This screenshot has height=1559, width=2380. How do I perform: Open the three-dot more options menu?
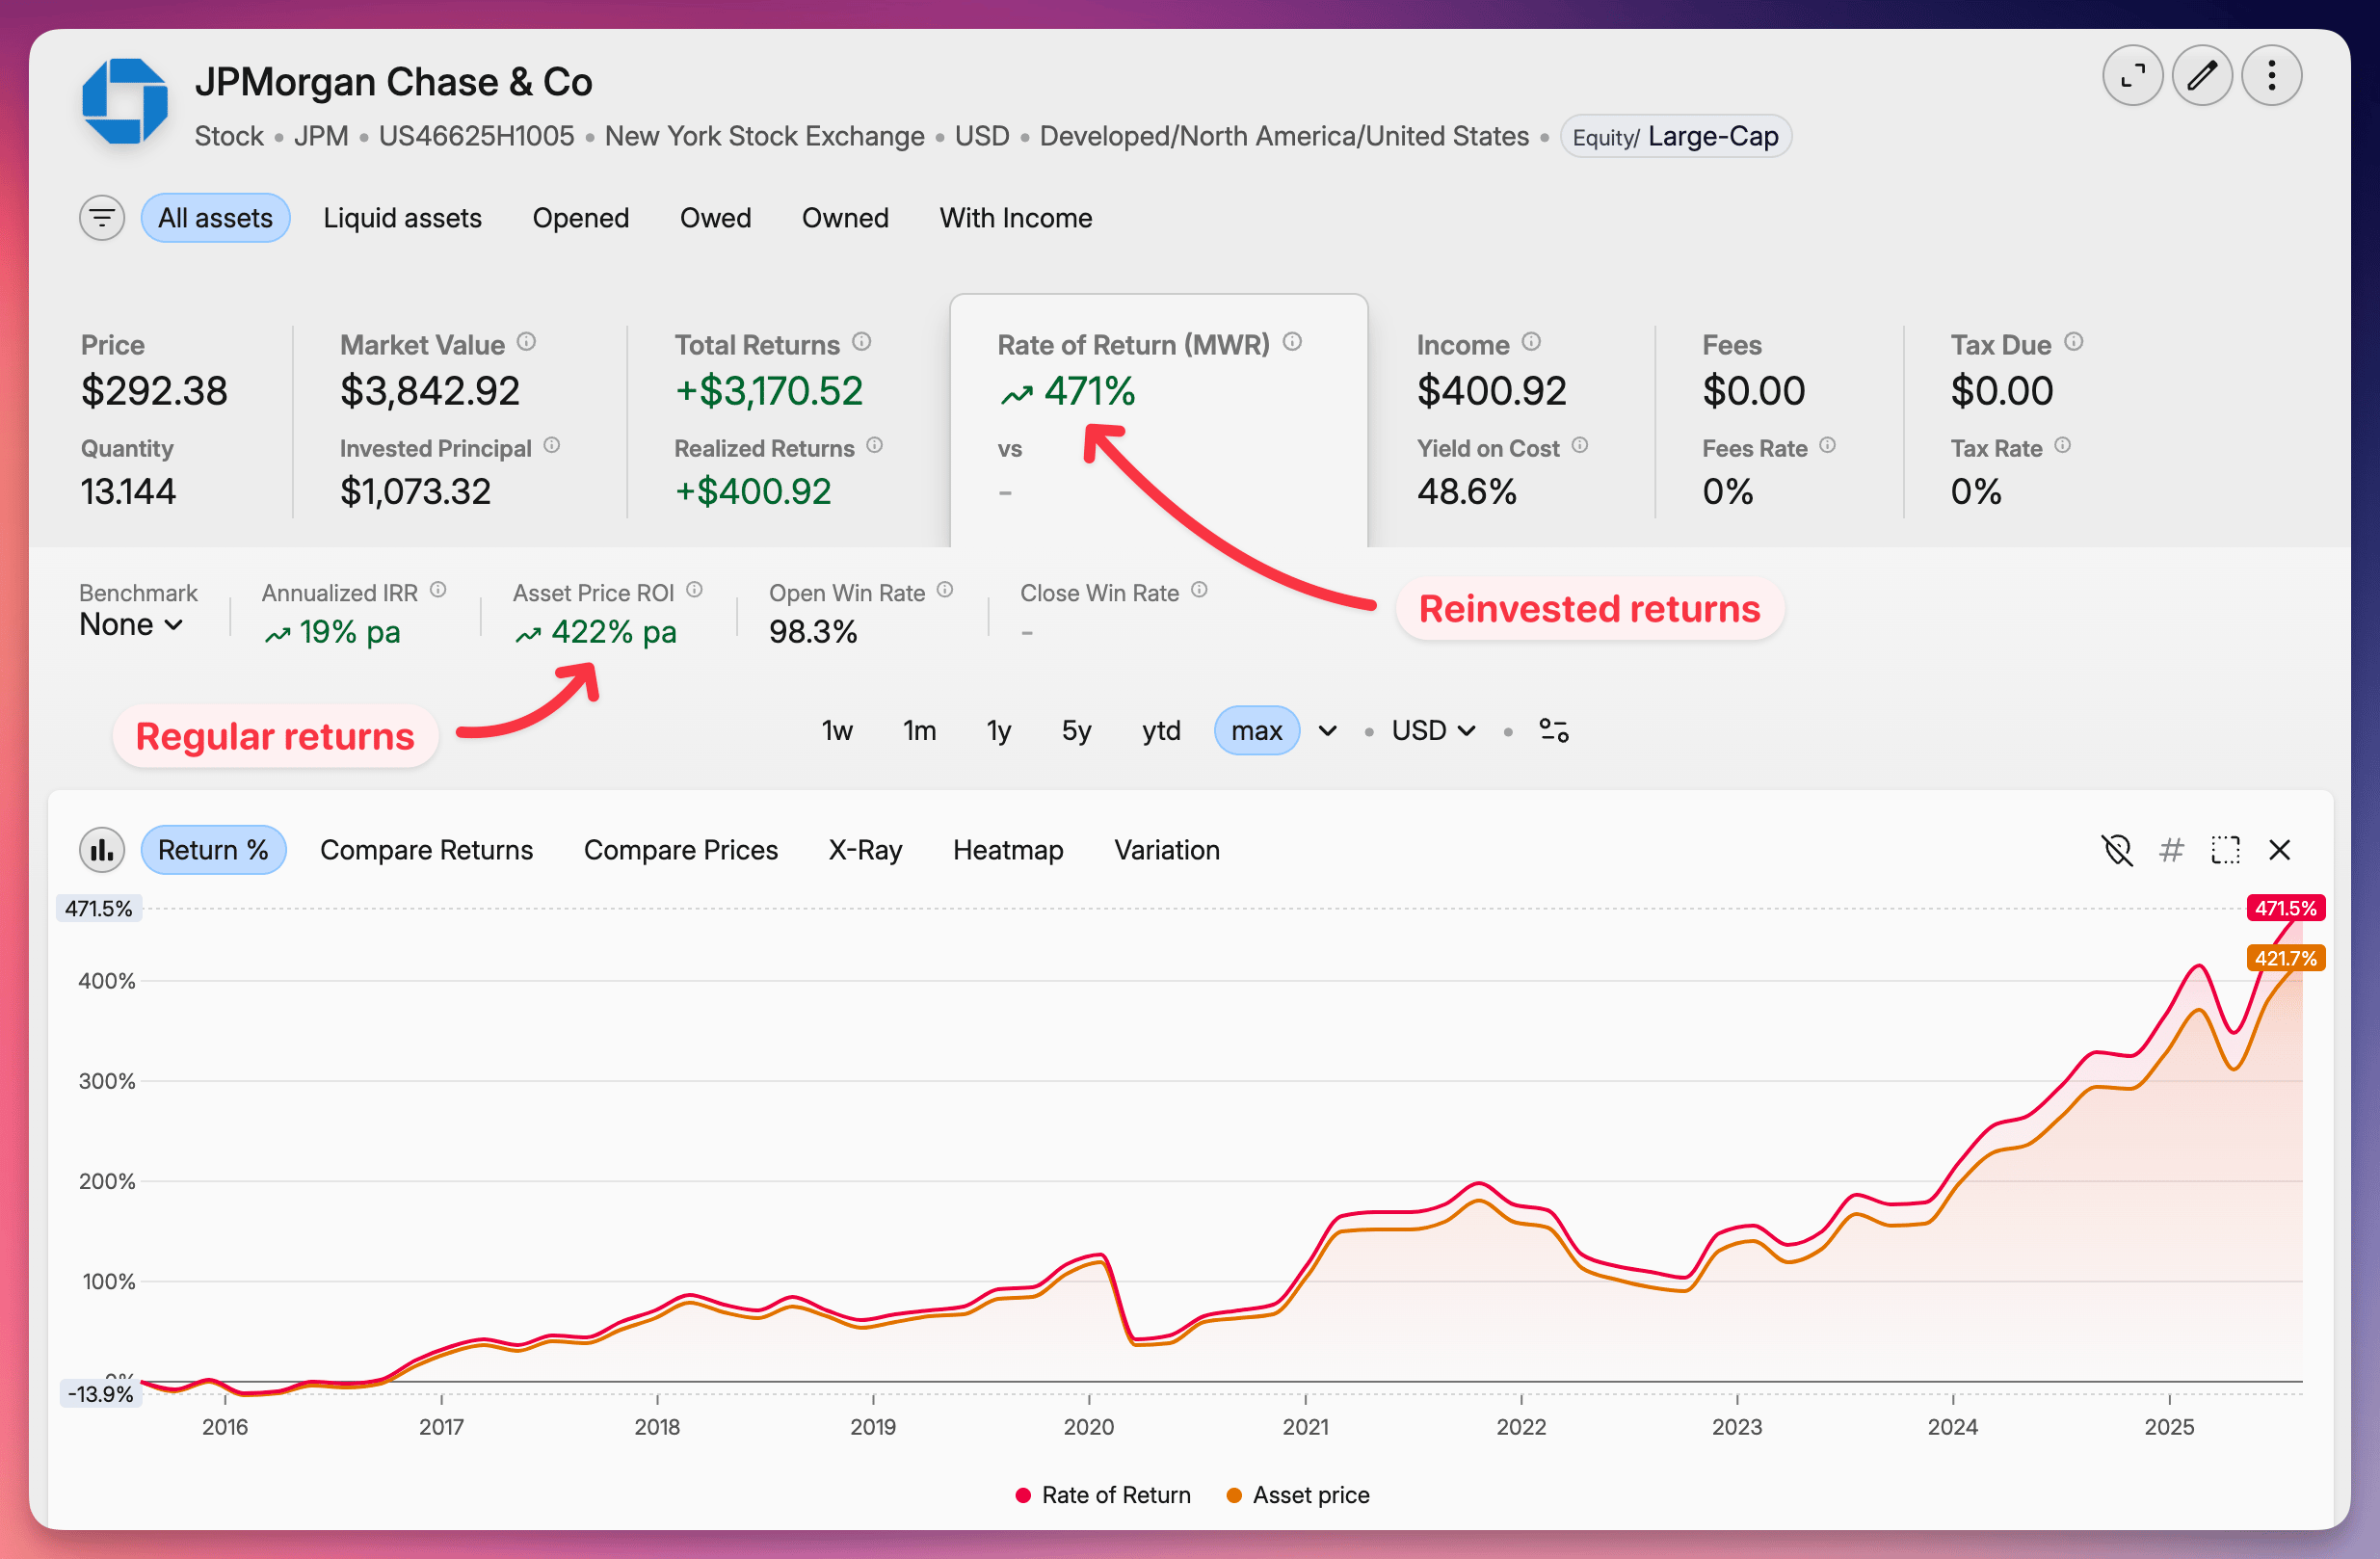pyautogui.click(x=2271, y=76)
